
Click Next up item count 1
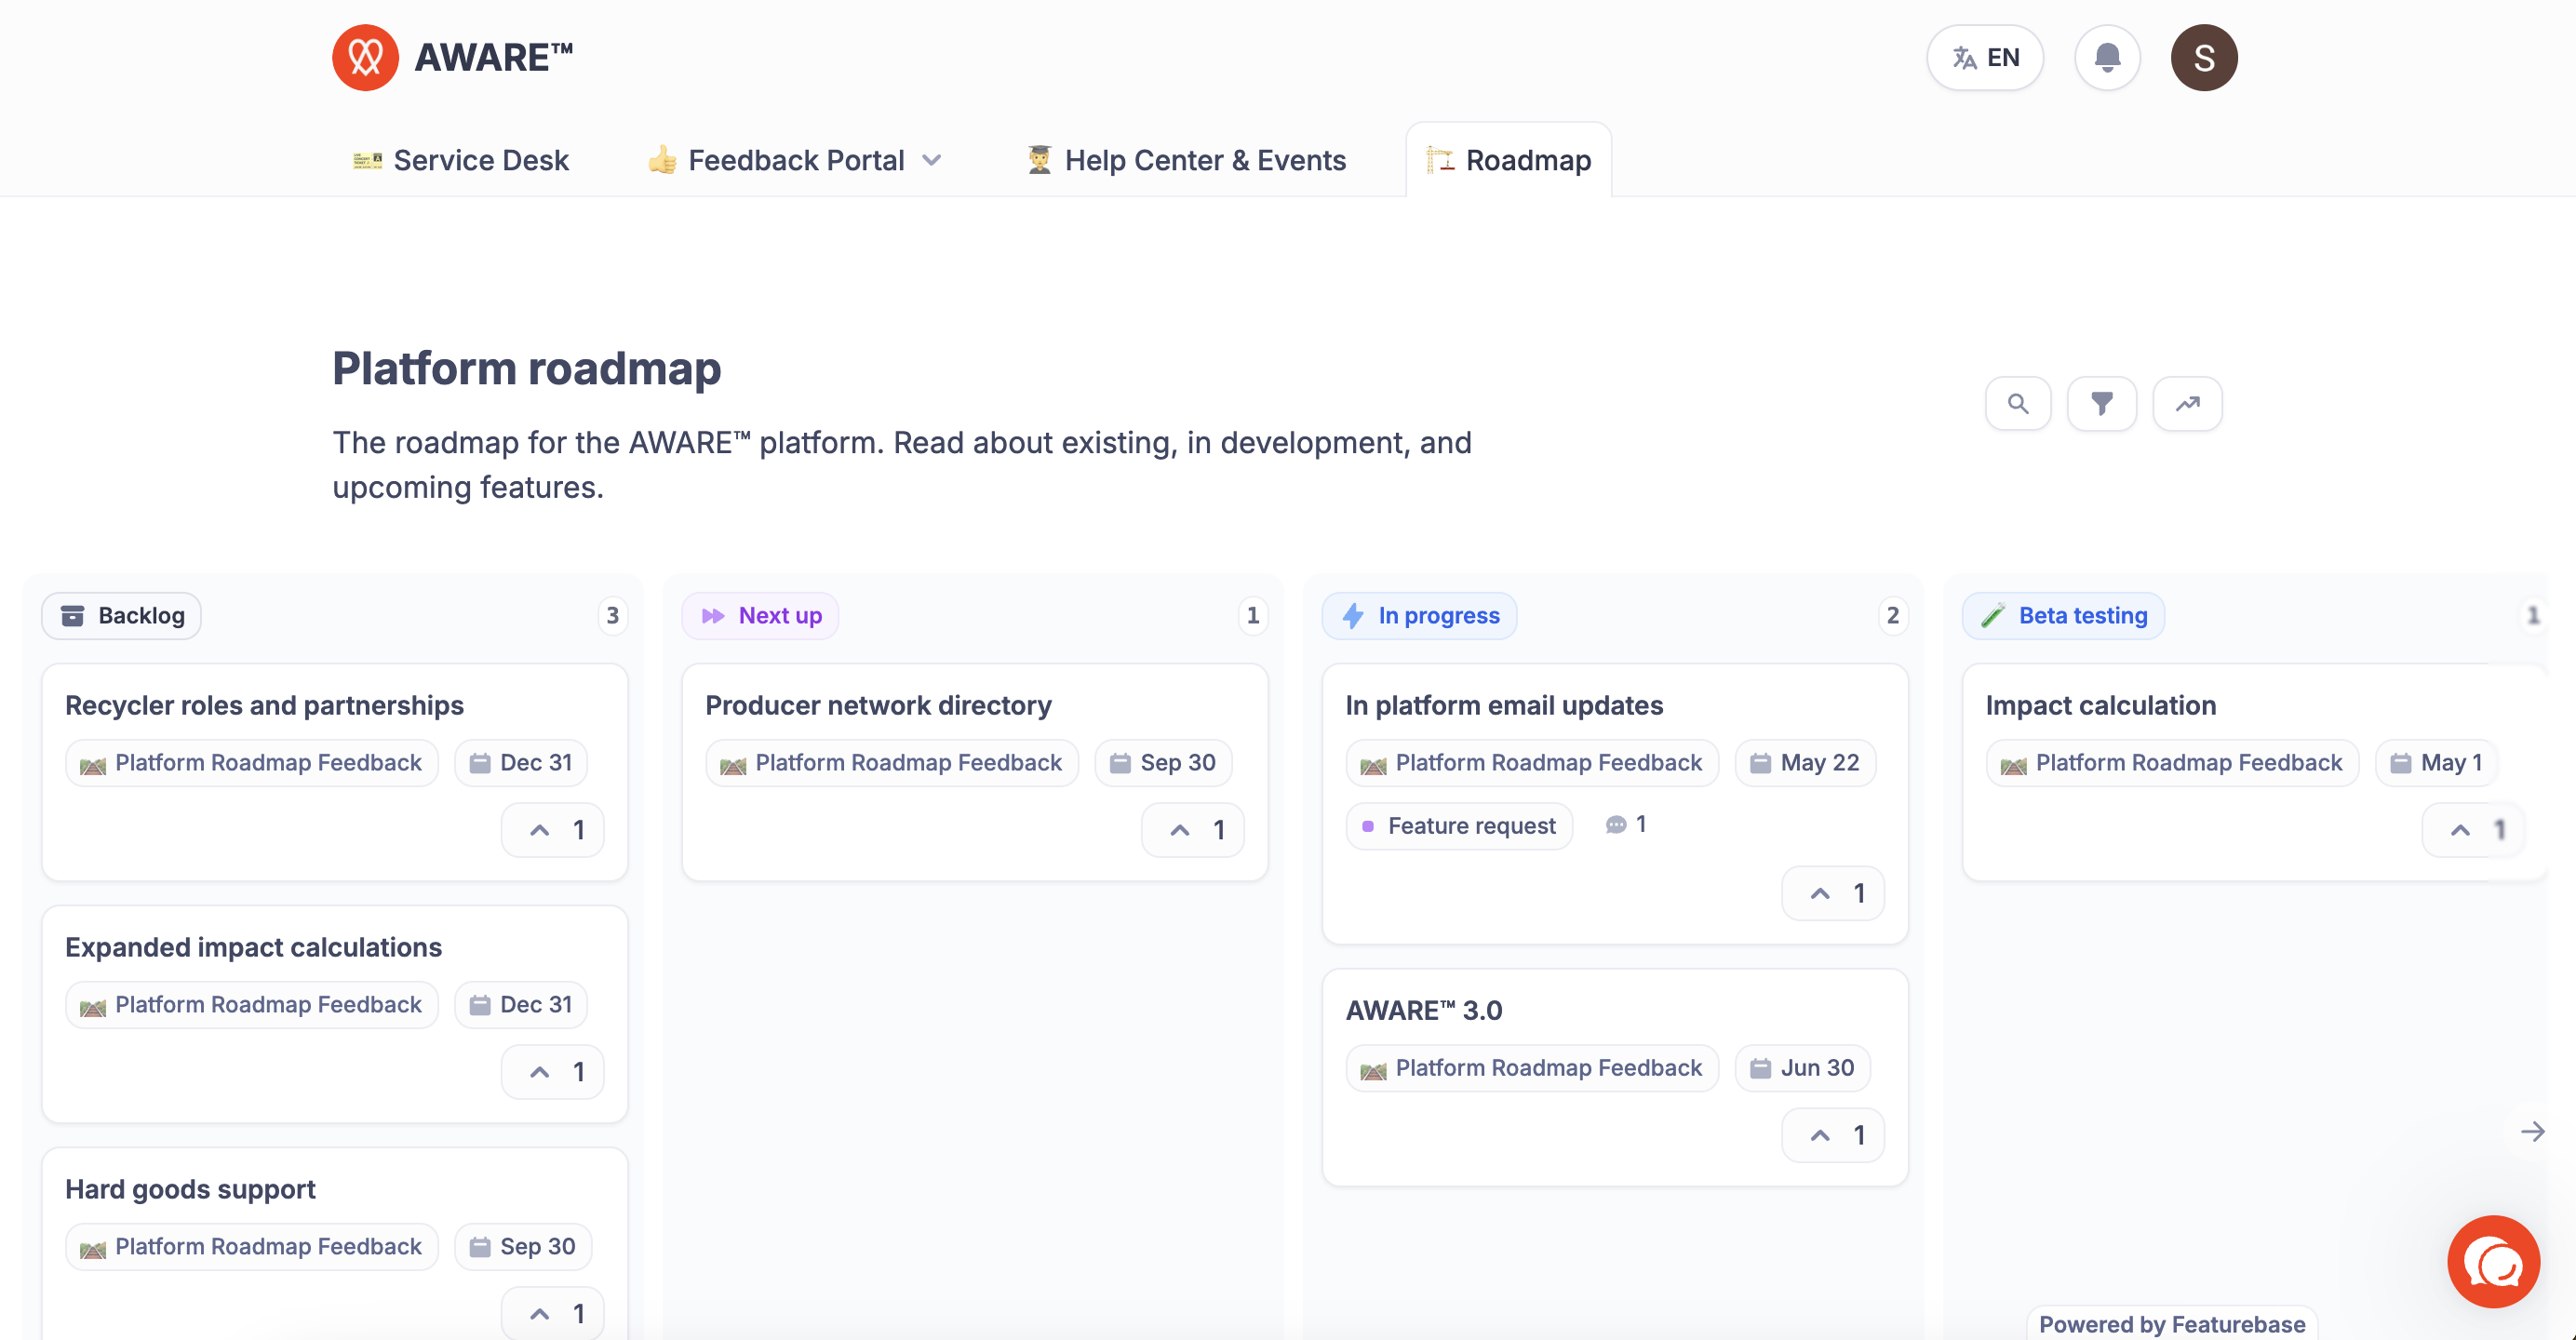click(x=1253, y=616)
